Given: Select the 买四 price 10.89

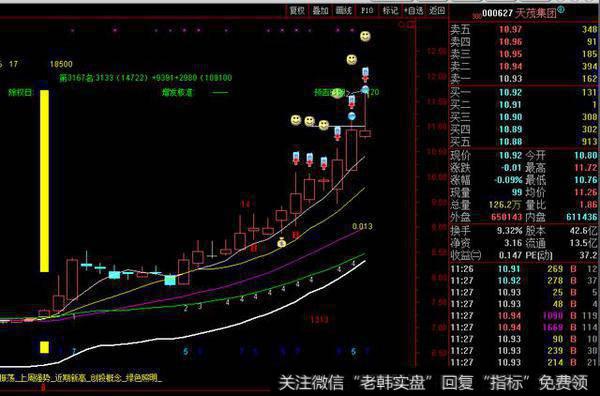Looking at the screenshot, I should click(x=510, y=129).
